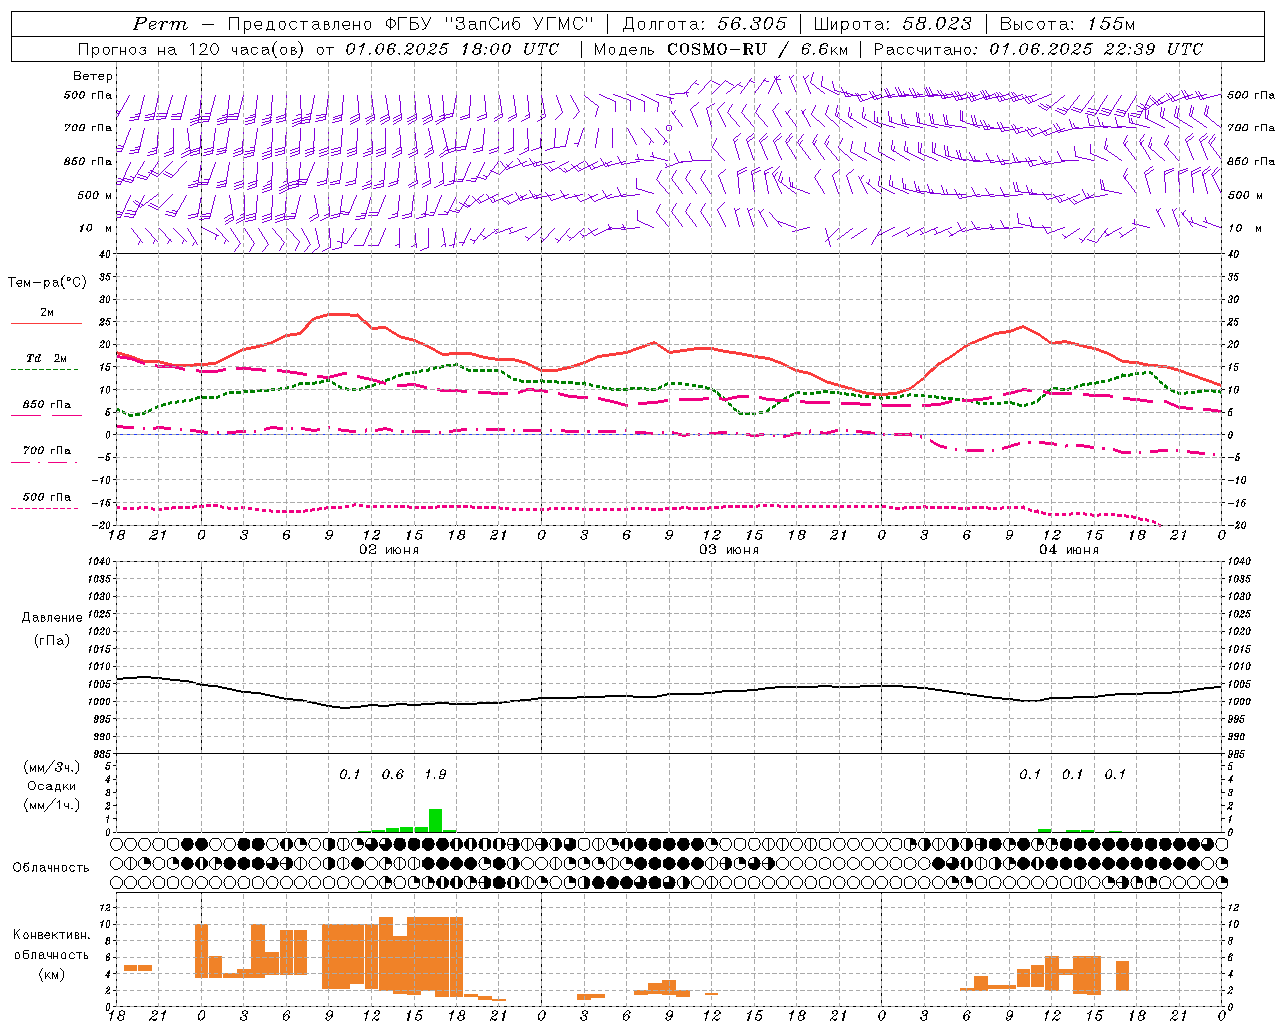The height and width of the screenshot is (1024, 1280).
Task: Click the "Осадки" precipitation label
Action: point(51,785)
